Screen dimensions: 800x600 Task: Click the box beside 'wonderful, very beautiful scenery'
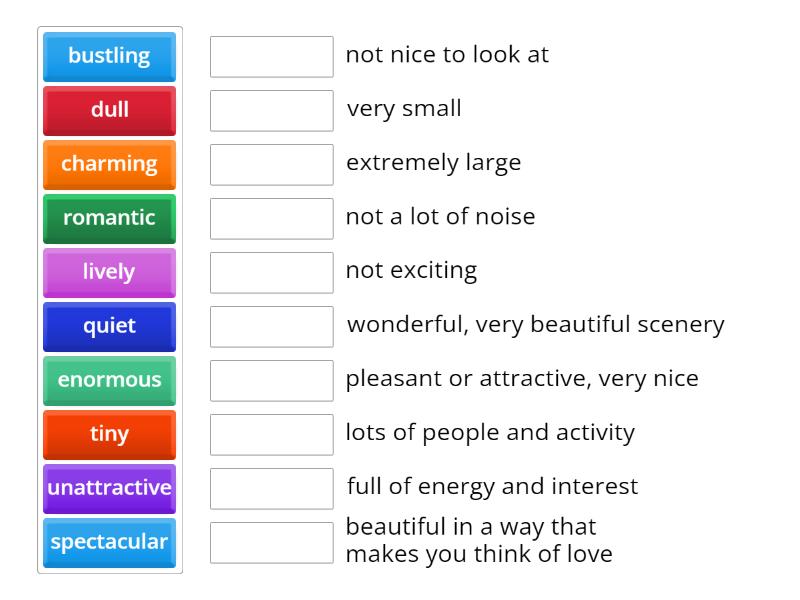click(272, 327)
